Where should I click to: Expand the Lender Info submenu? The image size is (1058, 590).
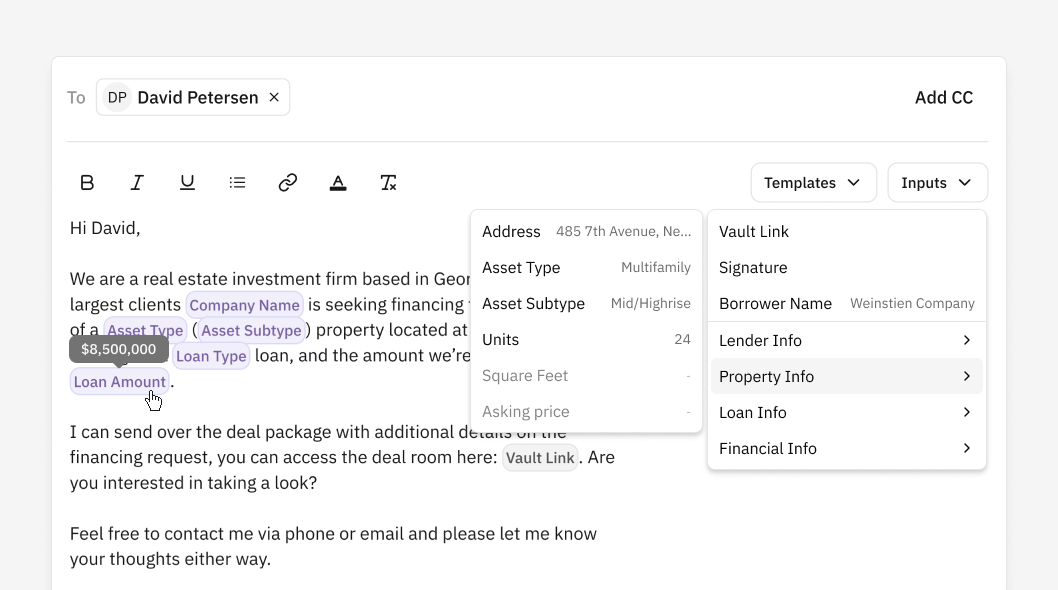[x=846, y=340]
